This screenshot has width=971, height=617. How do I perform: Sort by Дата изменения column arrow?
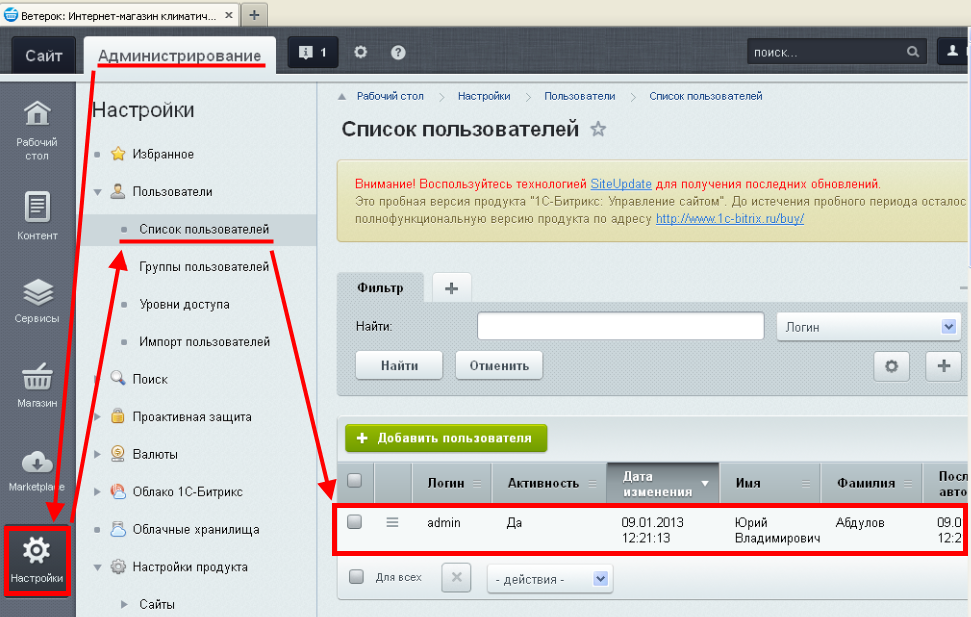point(705,484)
